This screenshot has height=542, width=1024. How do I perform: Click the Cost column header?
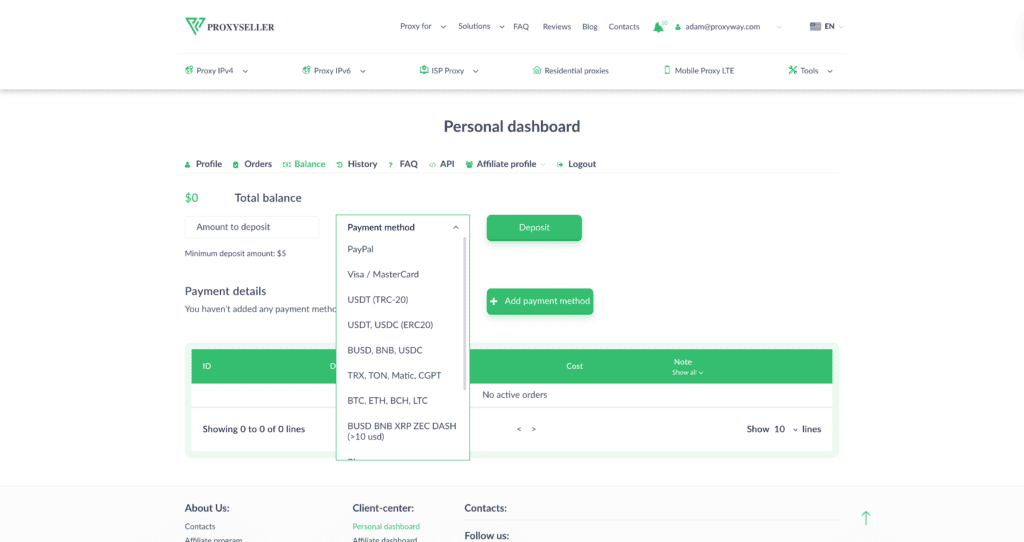coord(574,366)
